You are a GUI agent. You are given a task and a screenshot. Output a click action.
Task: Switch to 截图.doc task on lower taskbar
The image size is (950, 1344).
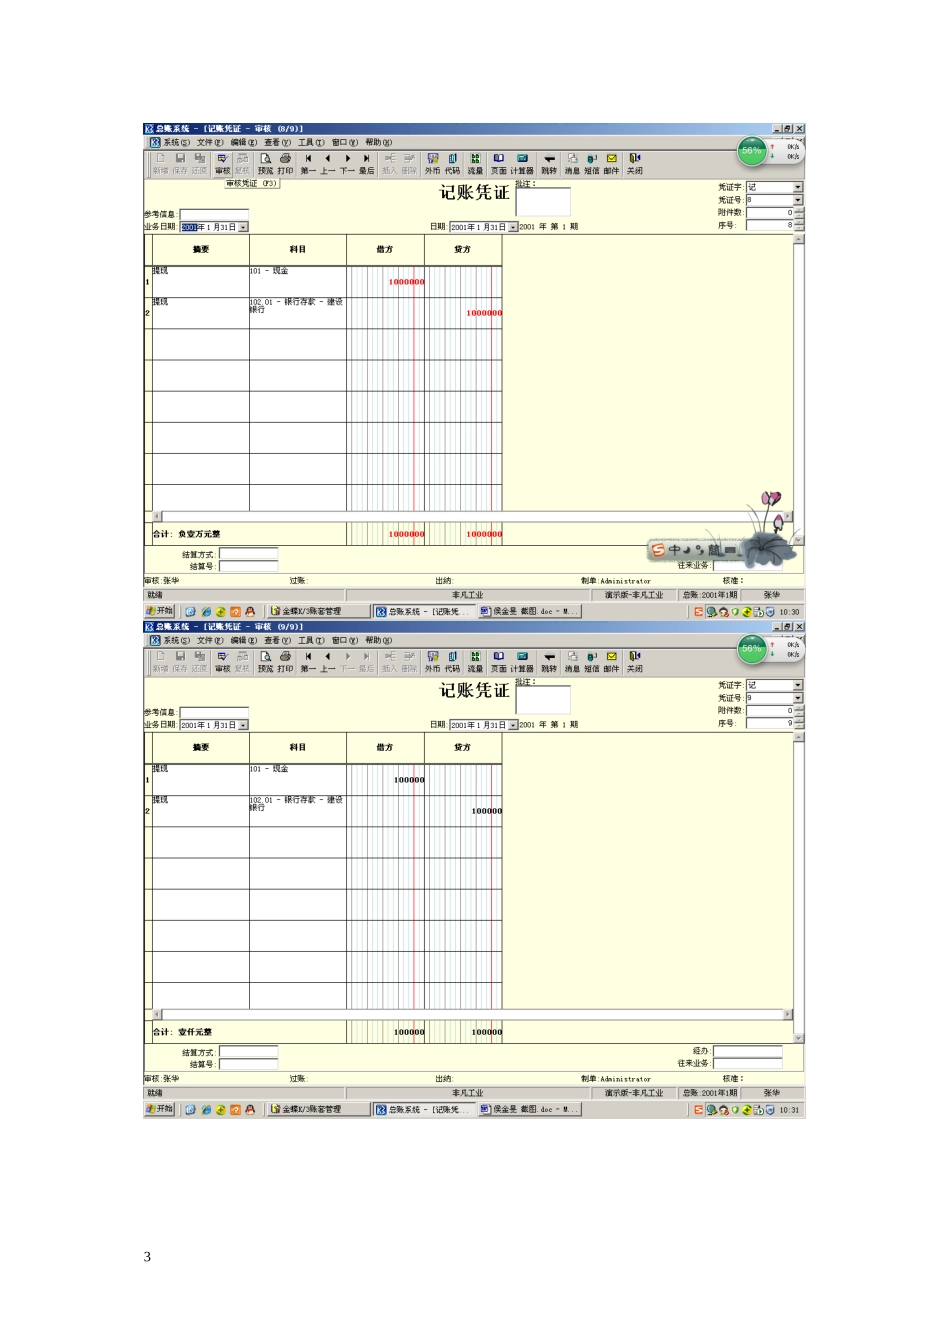coord(530,1110)
